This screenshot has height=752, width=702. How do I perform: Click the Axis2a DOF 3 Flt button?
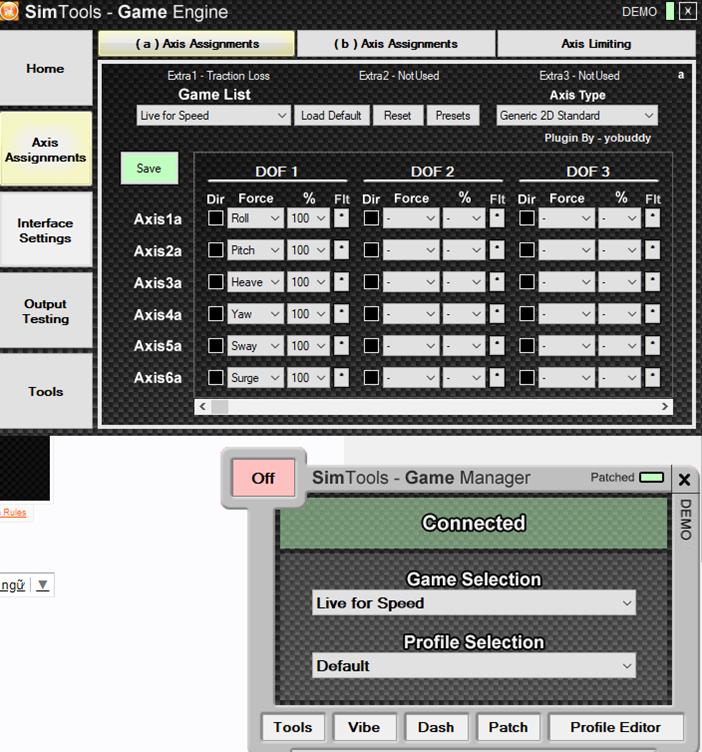[x=652, y=250]
